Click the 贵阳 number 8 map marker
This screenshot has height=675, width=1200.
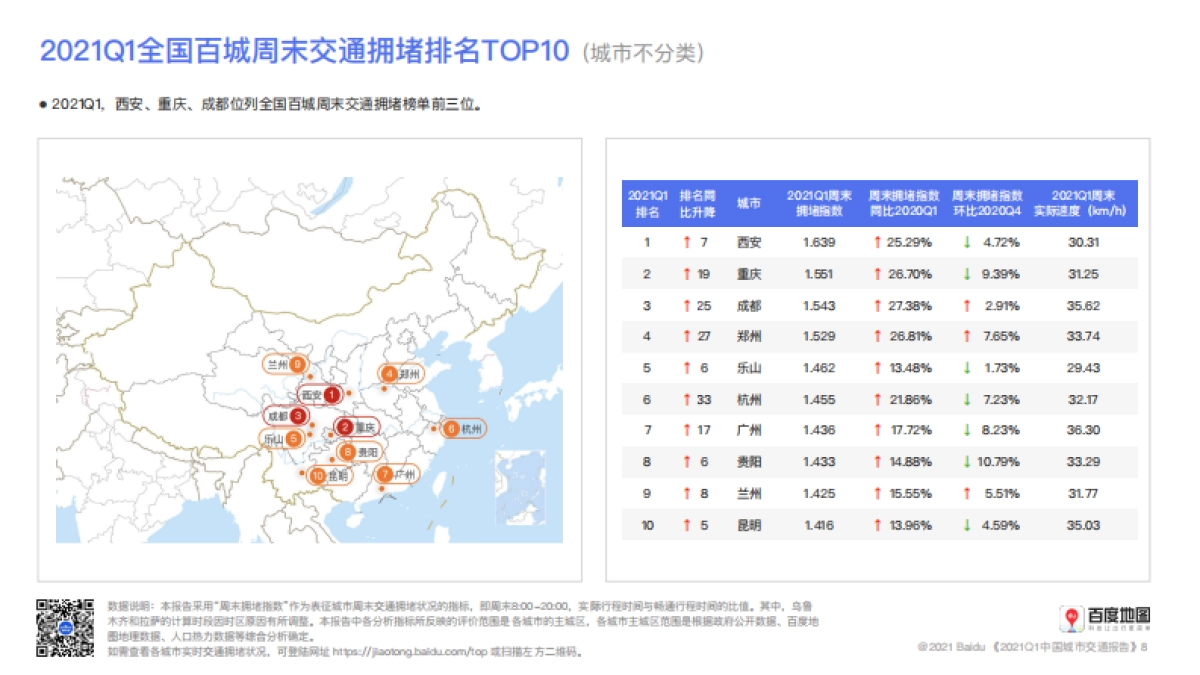pyautogui.click(x=346, y=453)
